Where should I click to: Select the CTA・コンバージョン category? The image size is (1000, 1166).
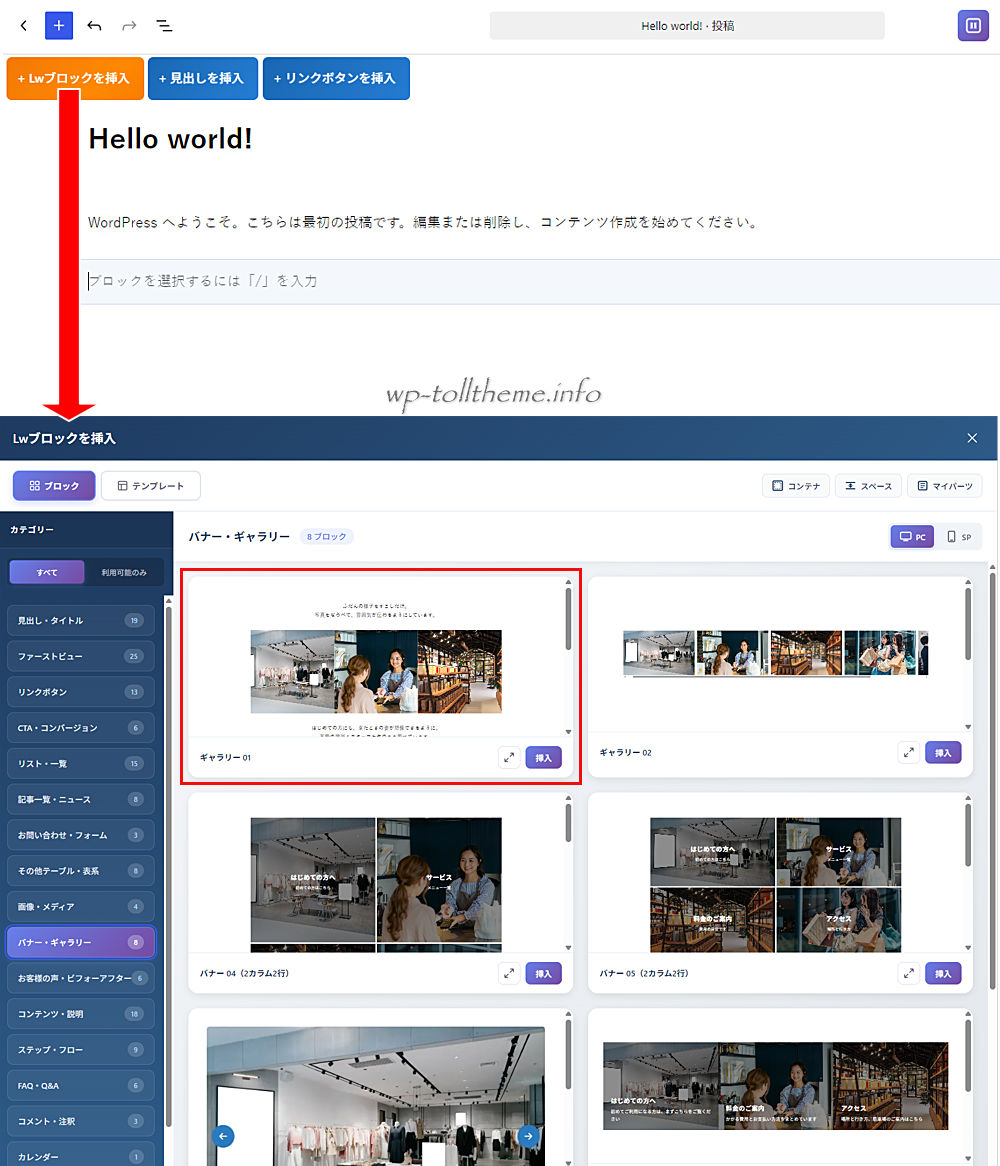pyautogui.click(x=81, y=727)
